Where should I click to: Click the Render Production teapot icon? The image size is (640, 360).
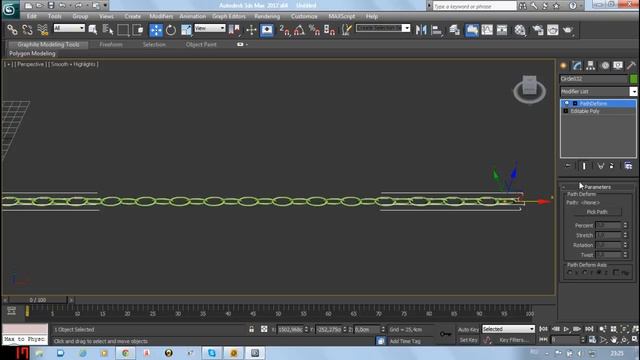coord(568,30)
